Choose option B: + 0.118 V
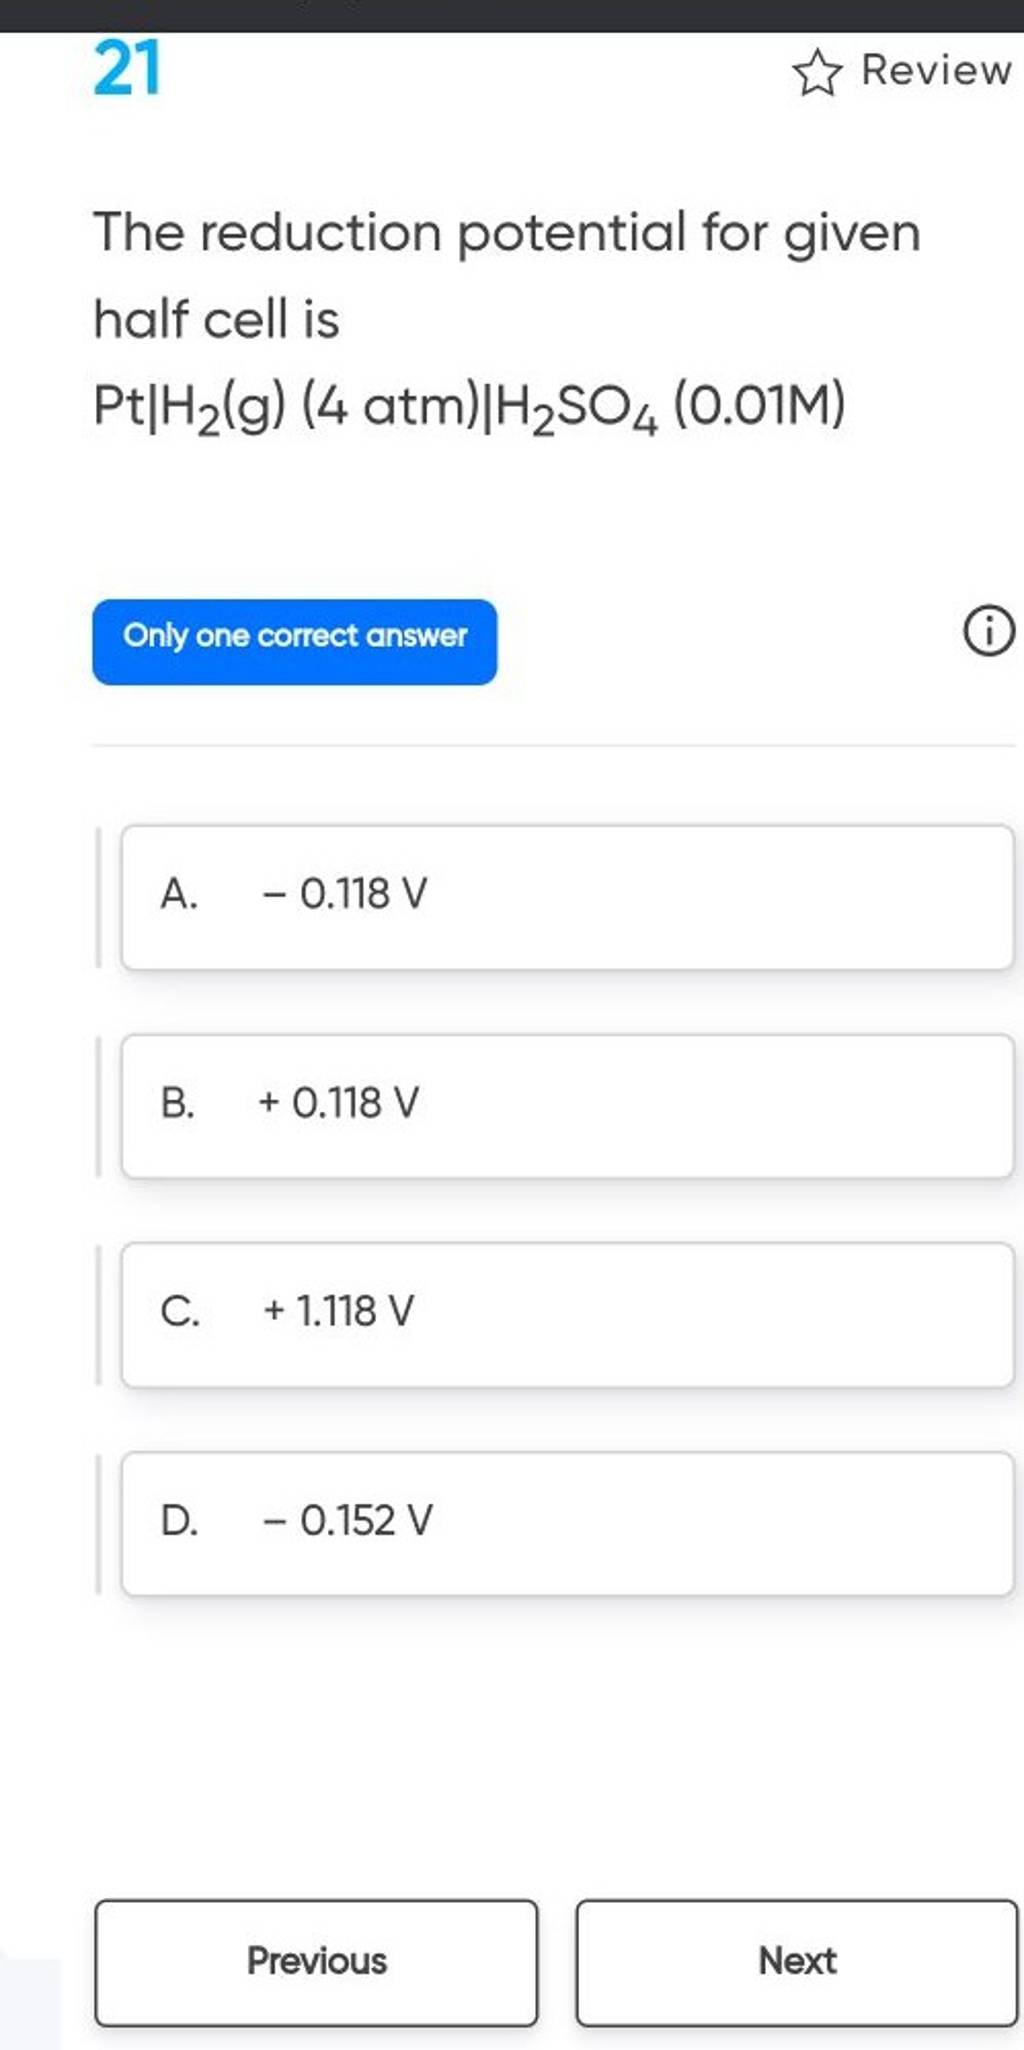The height and width of the screenshot is (2050, 1024). pyautogui.click(x=567, y=1106)
